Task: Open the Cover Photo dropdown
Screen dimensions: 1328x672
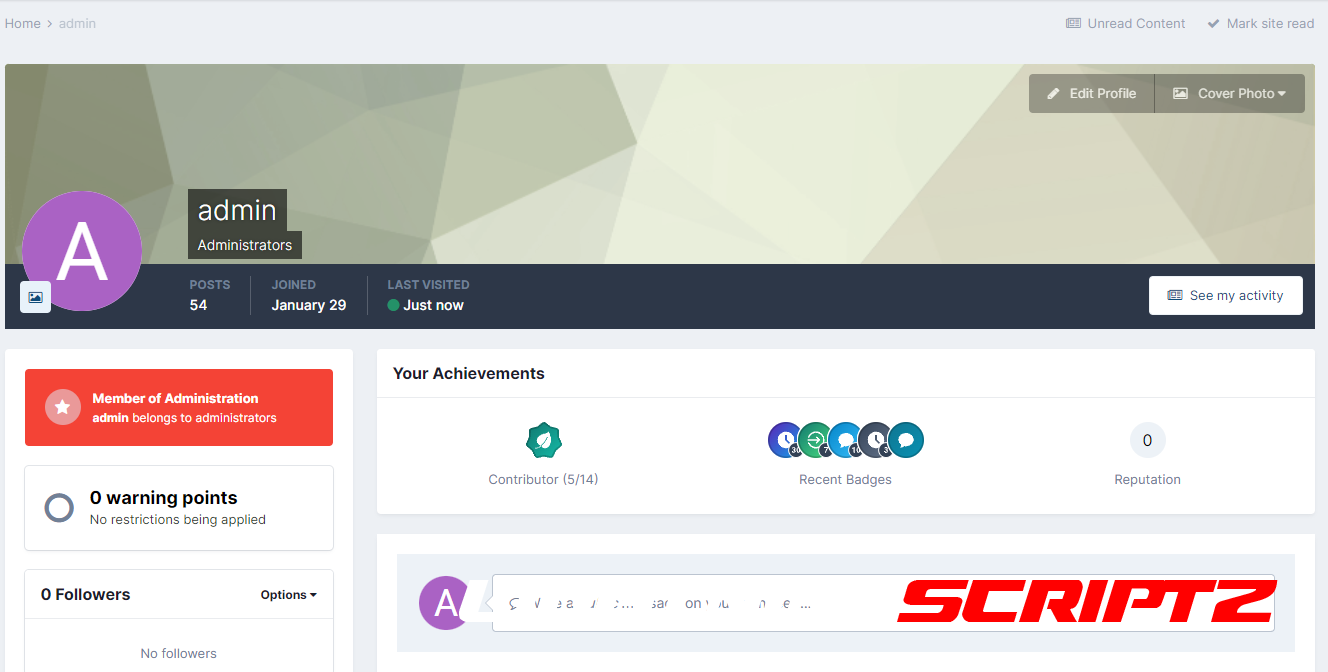Action: [1229, 93]
